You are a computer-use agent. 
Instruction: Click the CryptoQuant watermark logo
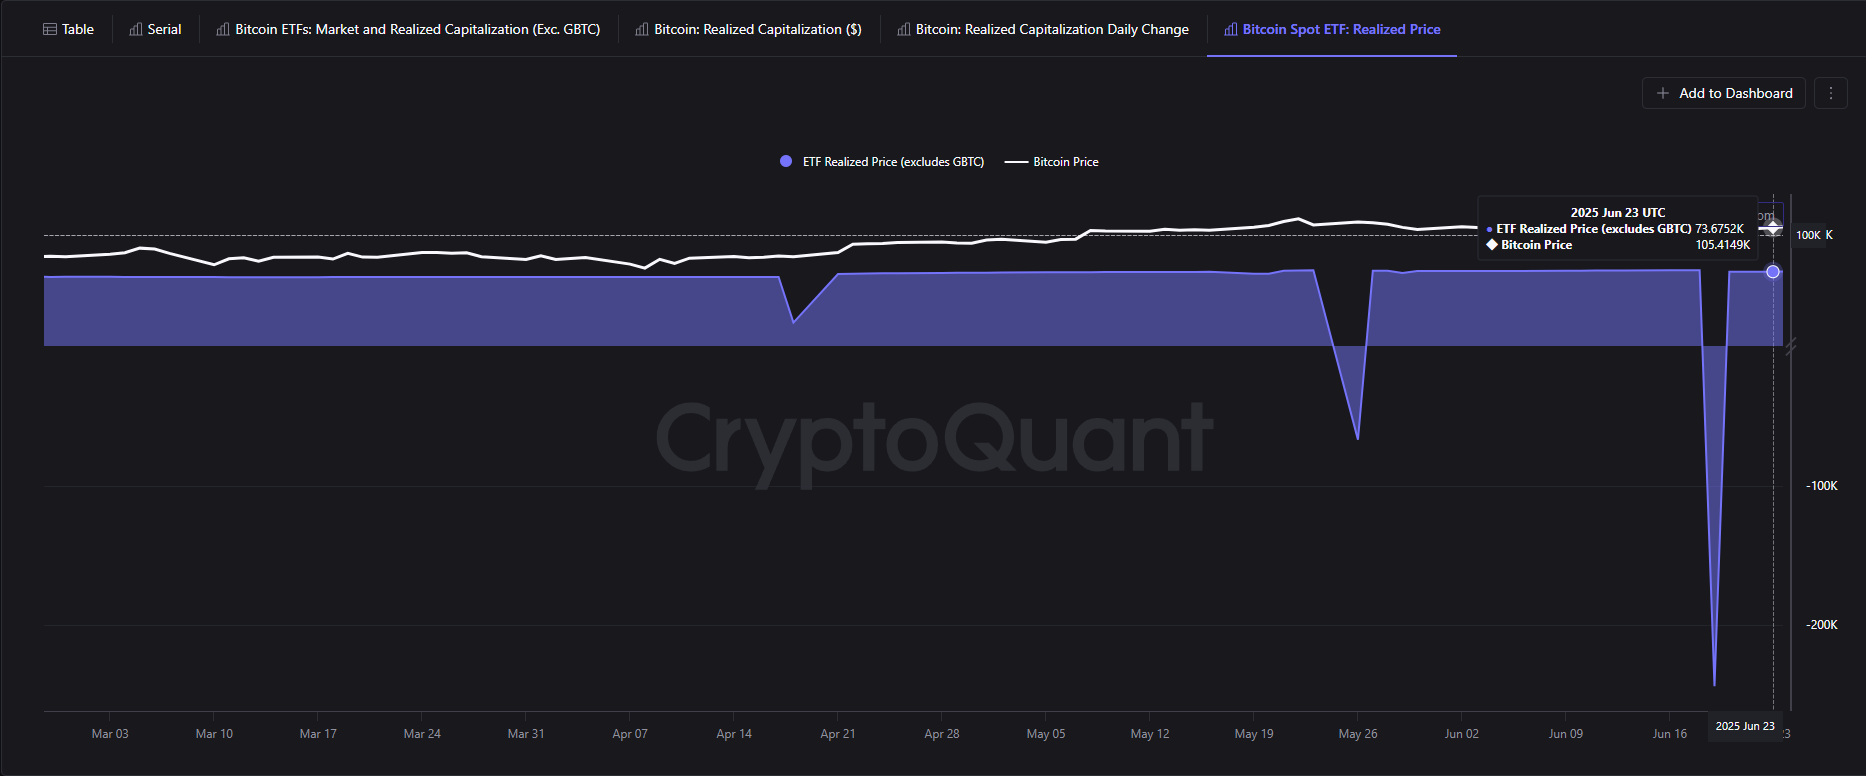(x=934, y=440)
